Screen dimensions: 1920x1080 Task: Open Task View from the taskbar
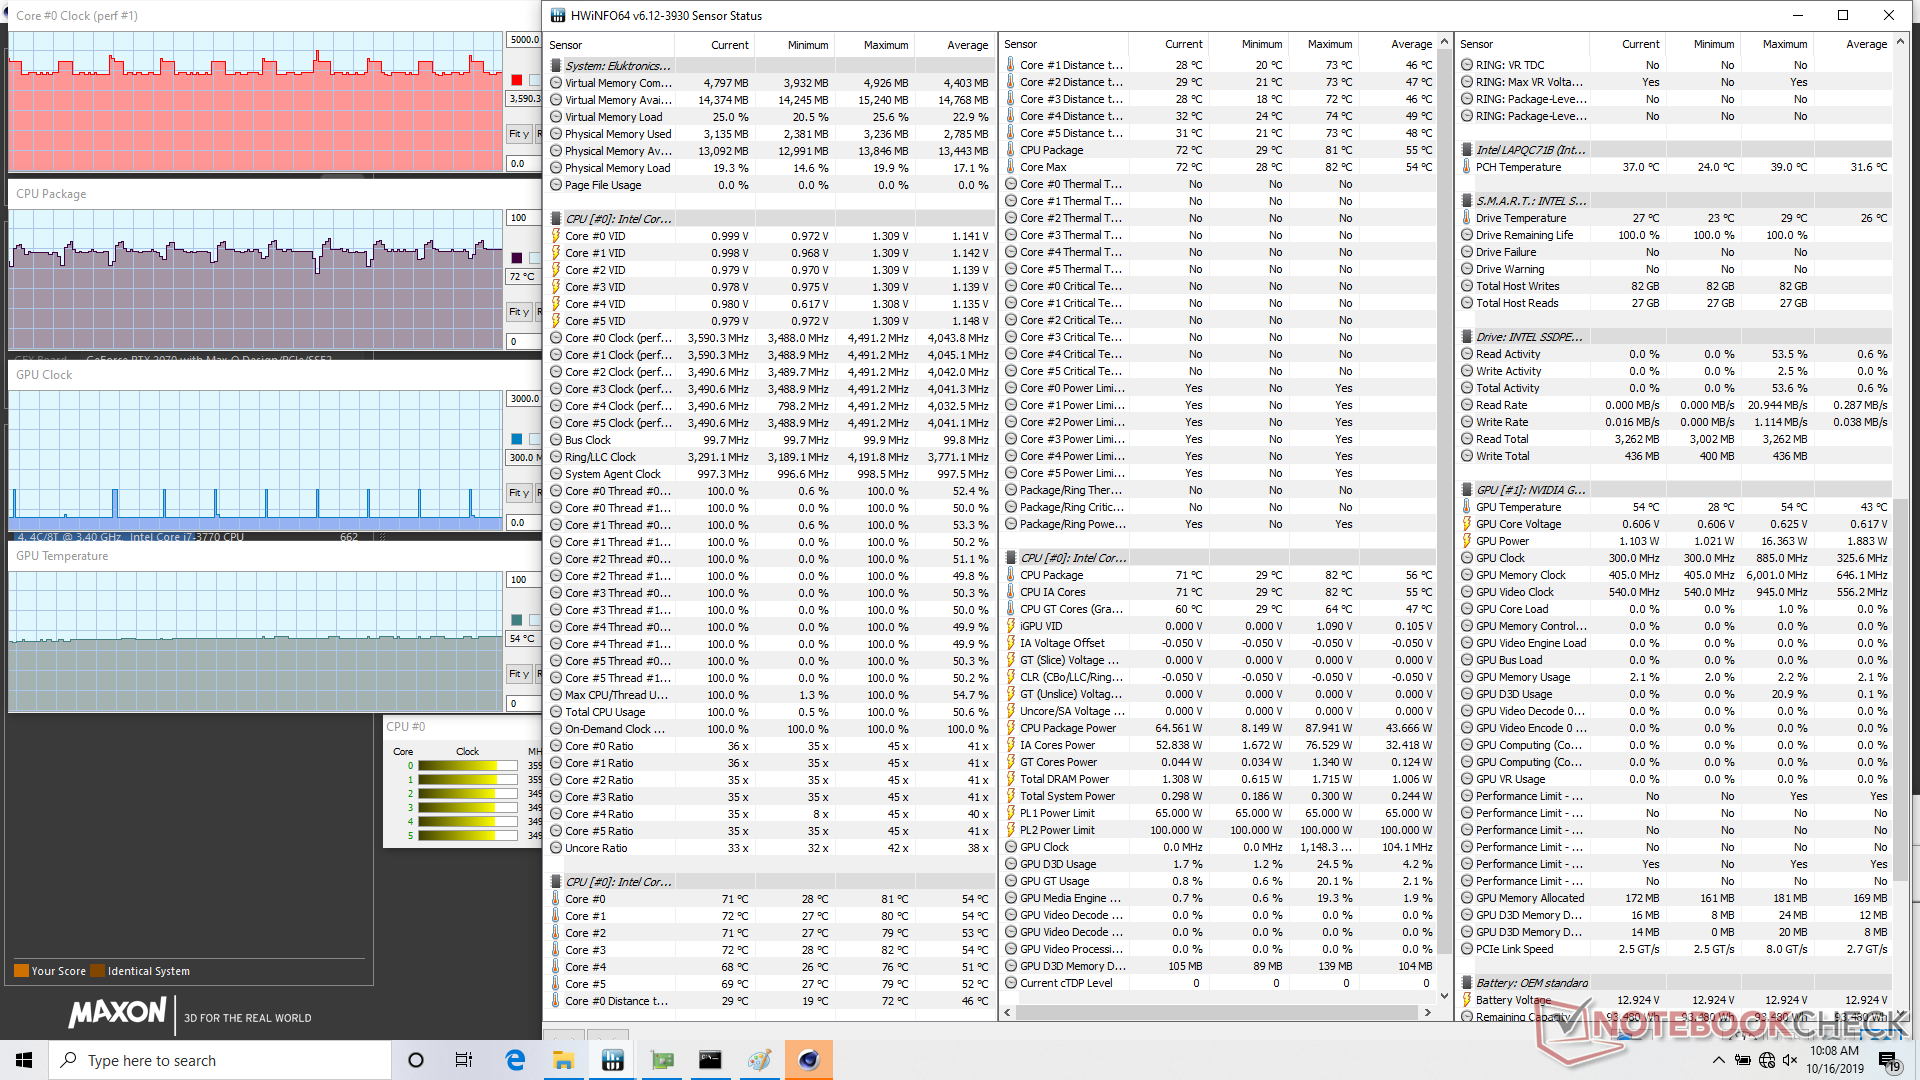(x=464, y=1060)
